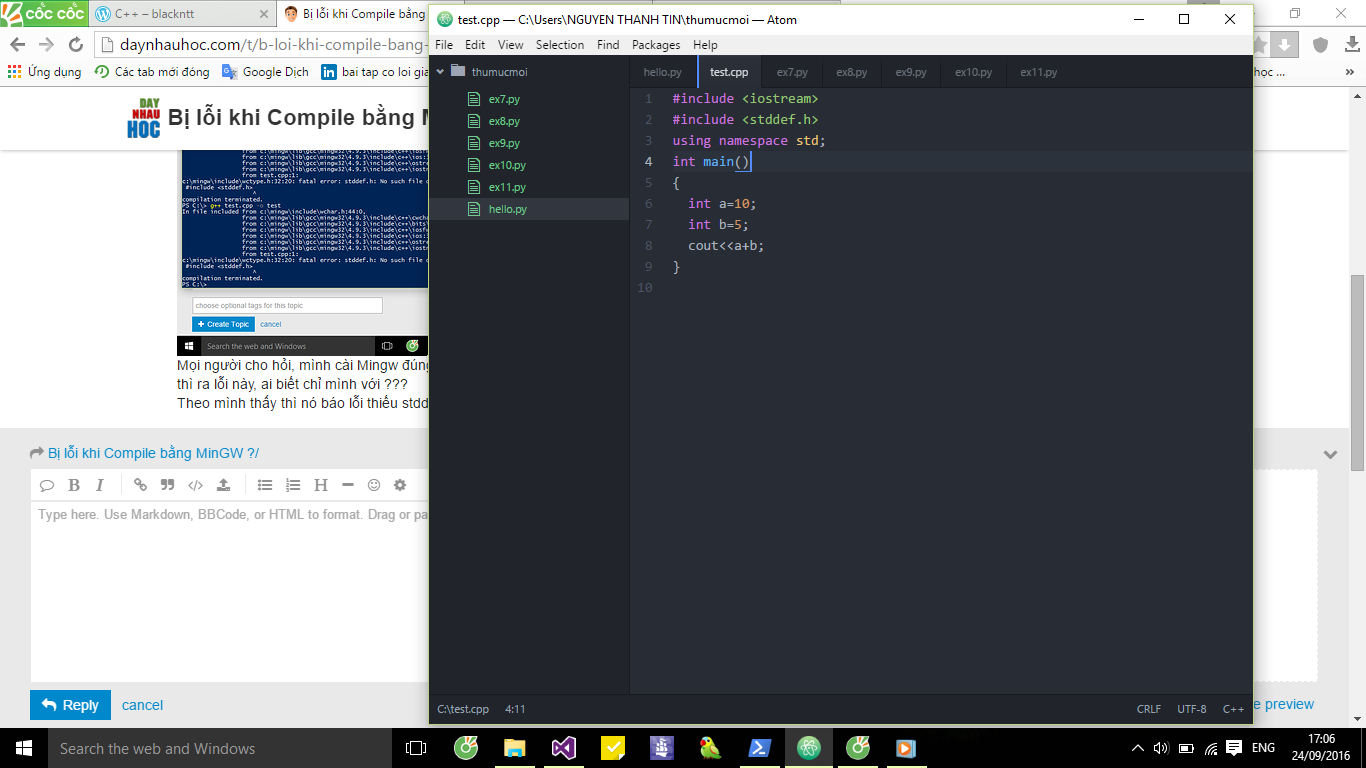1366x768 pixels.
Task: Click the blue Reply button
Action: 70,705
